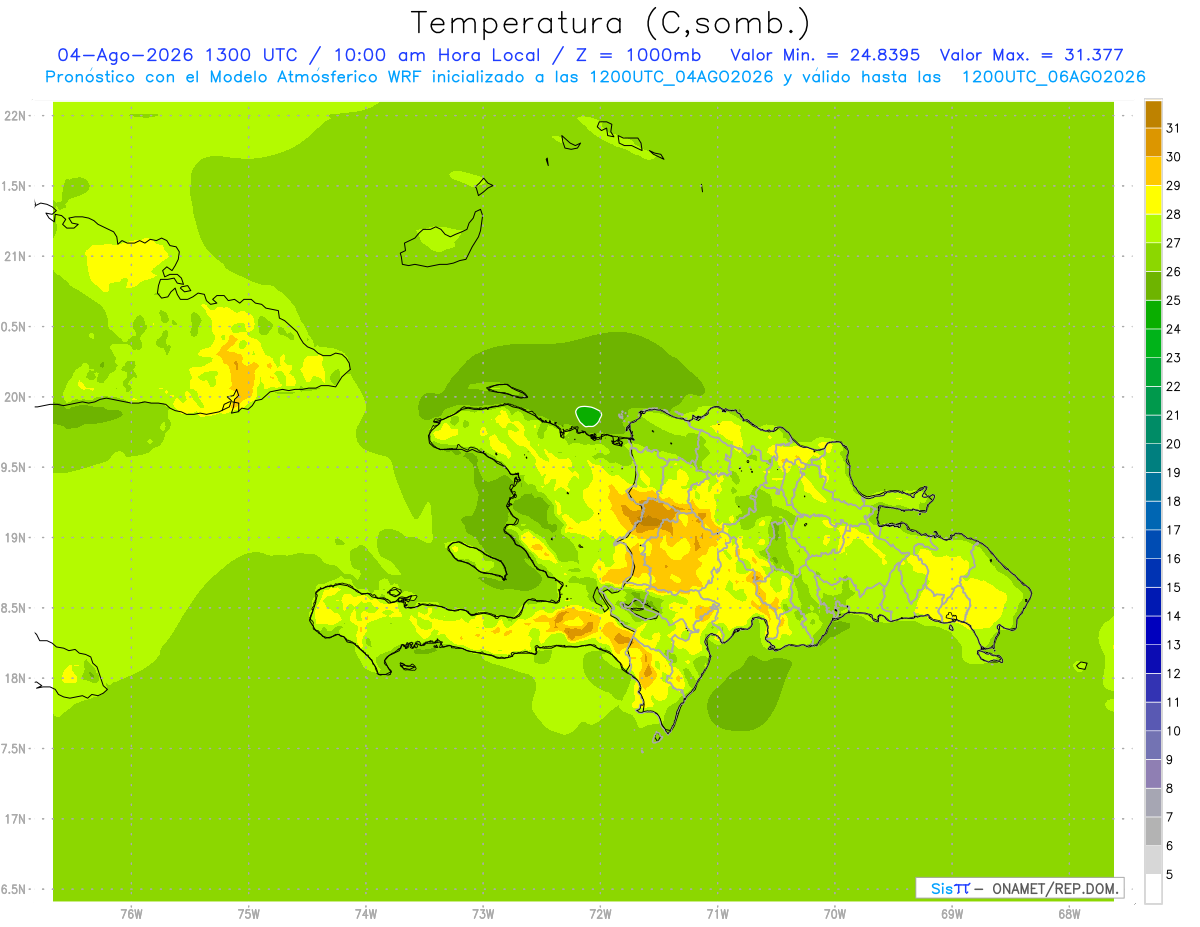Select 'Valor Max. = 31.377' in header
This screenshot has height=927, width=1200.
1032,55
